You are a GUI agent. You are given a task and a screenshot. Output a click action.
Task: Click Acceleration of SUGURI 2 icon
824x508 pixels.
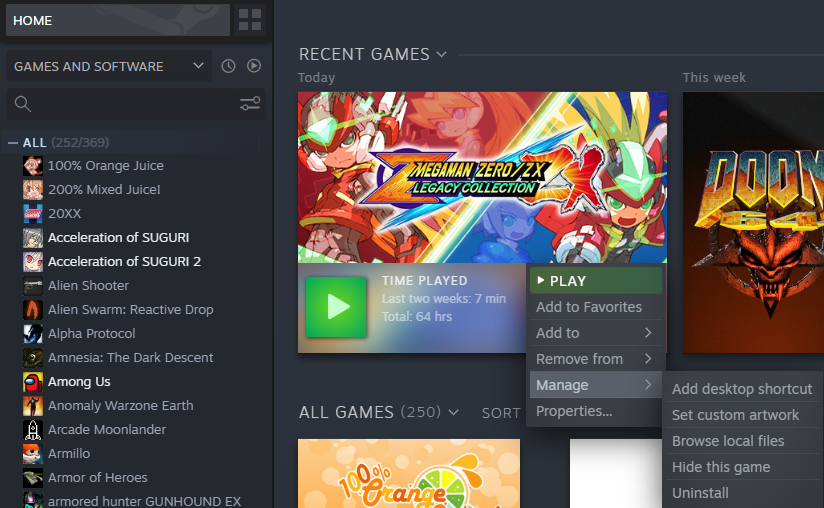(x=33, y=262)
